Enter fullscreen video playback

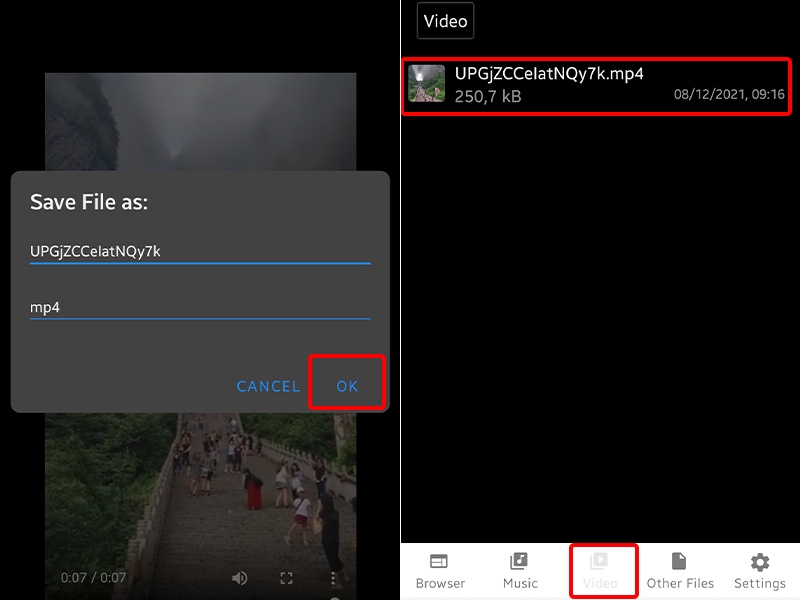(286, 577)
